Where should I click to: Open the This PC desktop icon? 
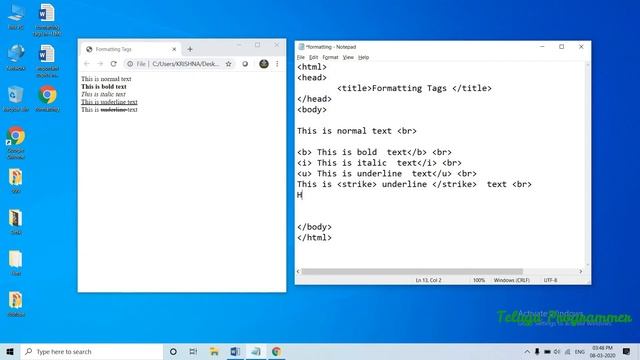(16, 16)
